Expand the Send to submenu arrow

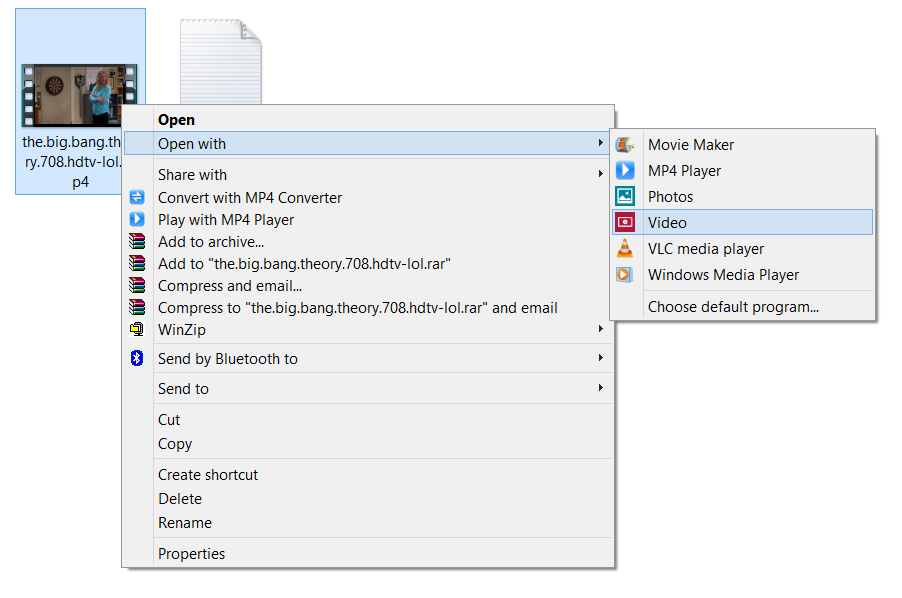click(x=601, y=388)
